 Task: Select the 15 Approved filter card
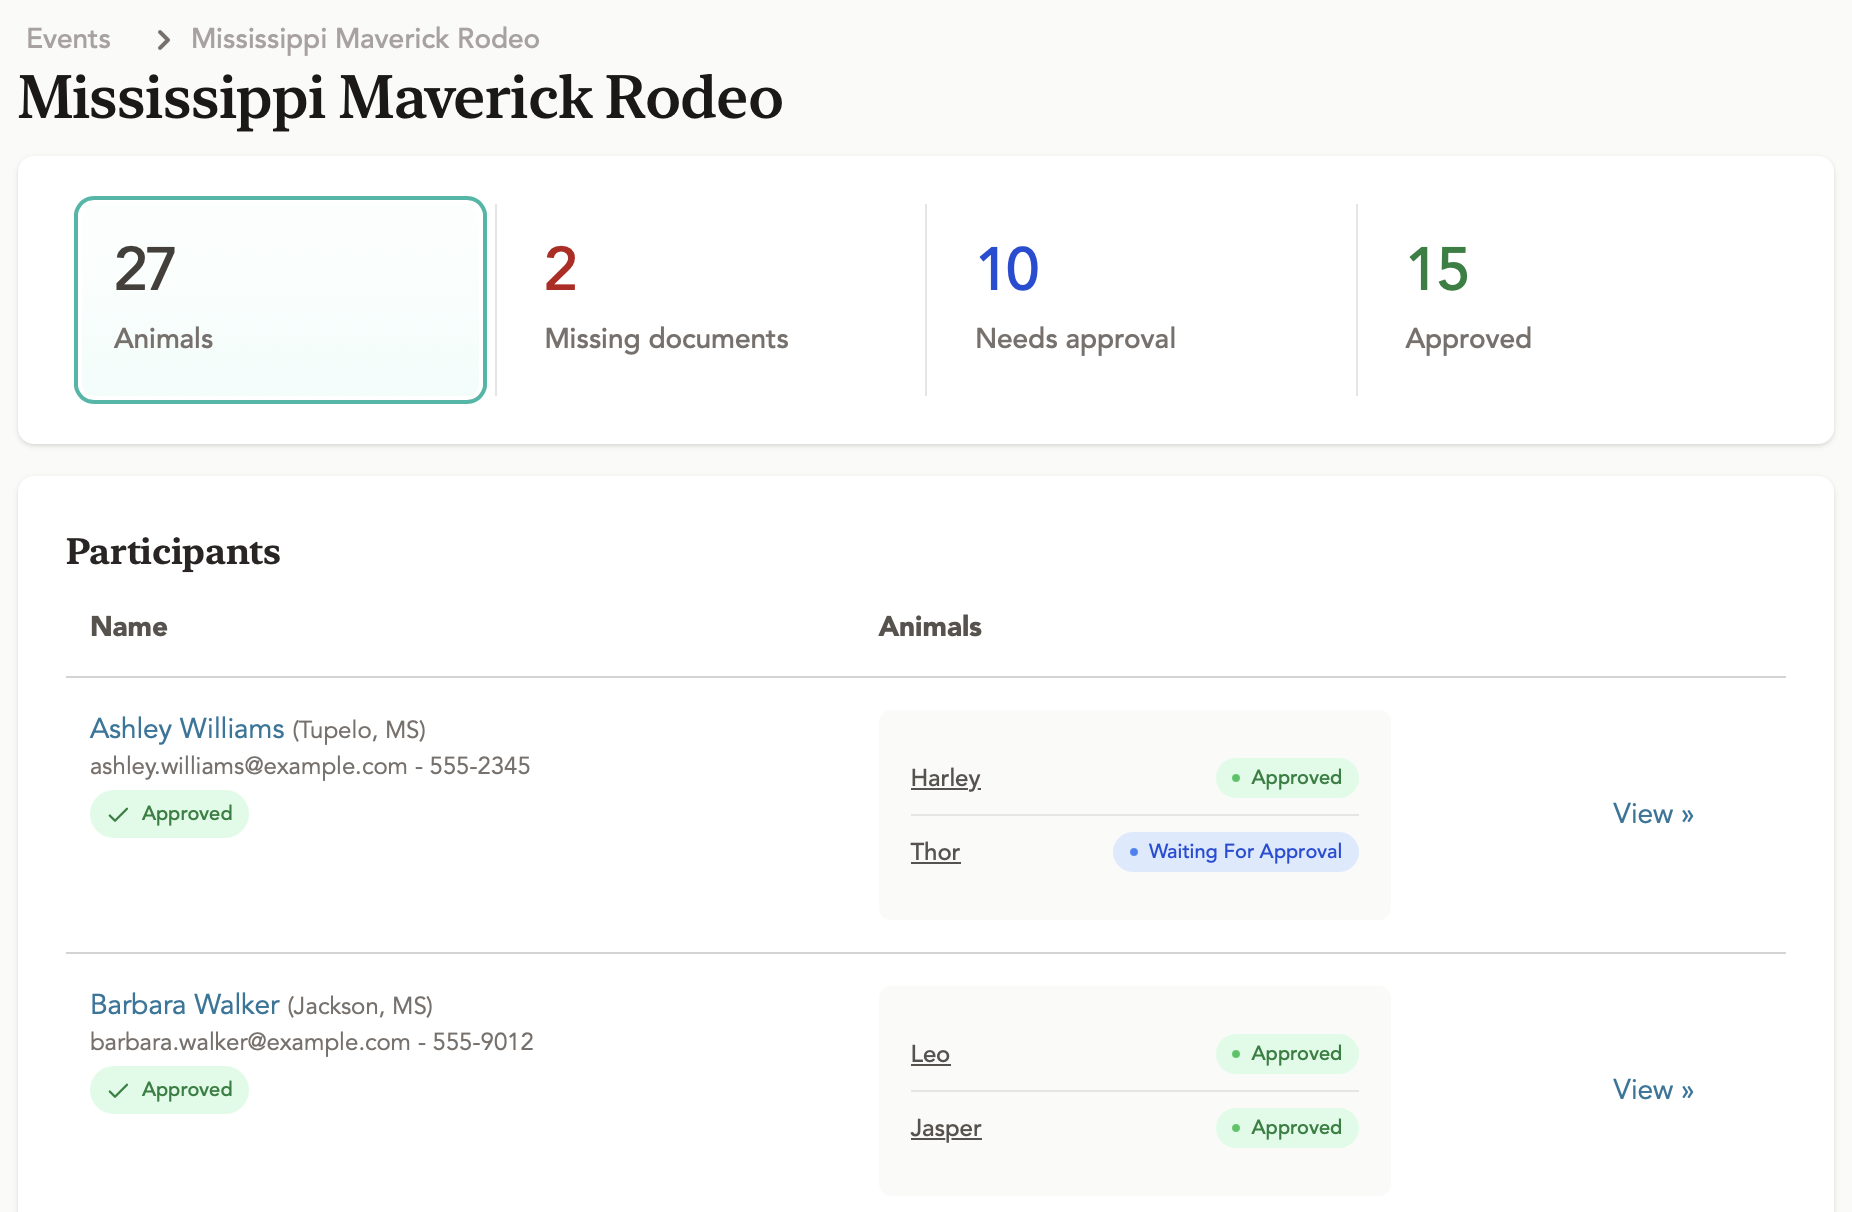tap(1572, 300)
